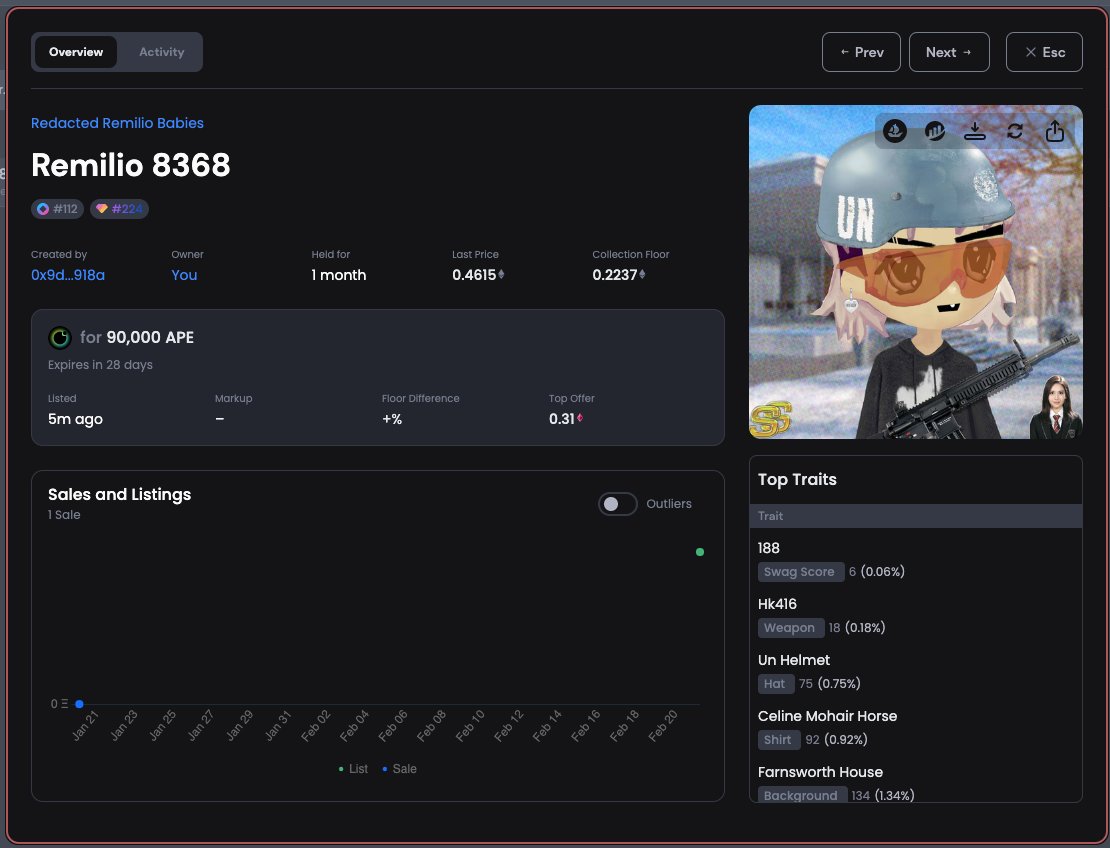Viewport: 1110px width, 848px height.
Task: Share the NFT using the share icon
Action: [1055, 131]
